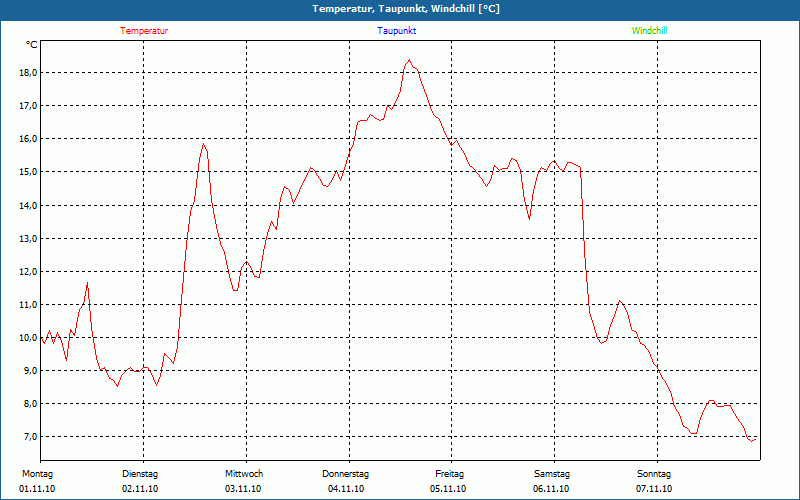Select the Sonntag day label
Image resolution: width=800 pixels, height=500 pixels.
point(654,474)
